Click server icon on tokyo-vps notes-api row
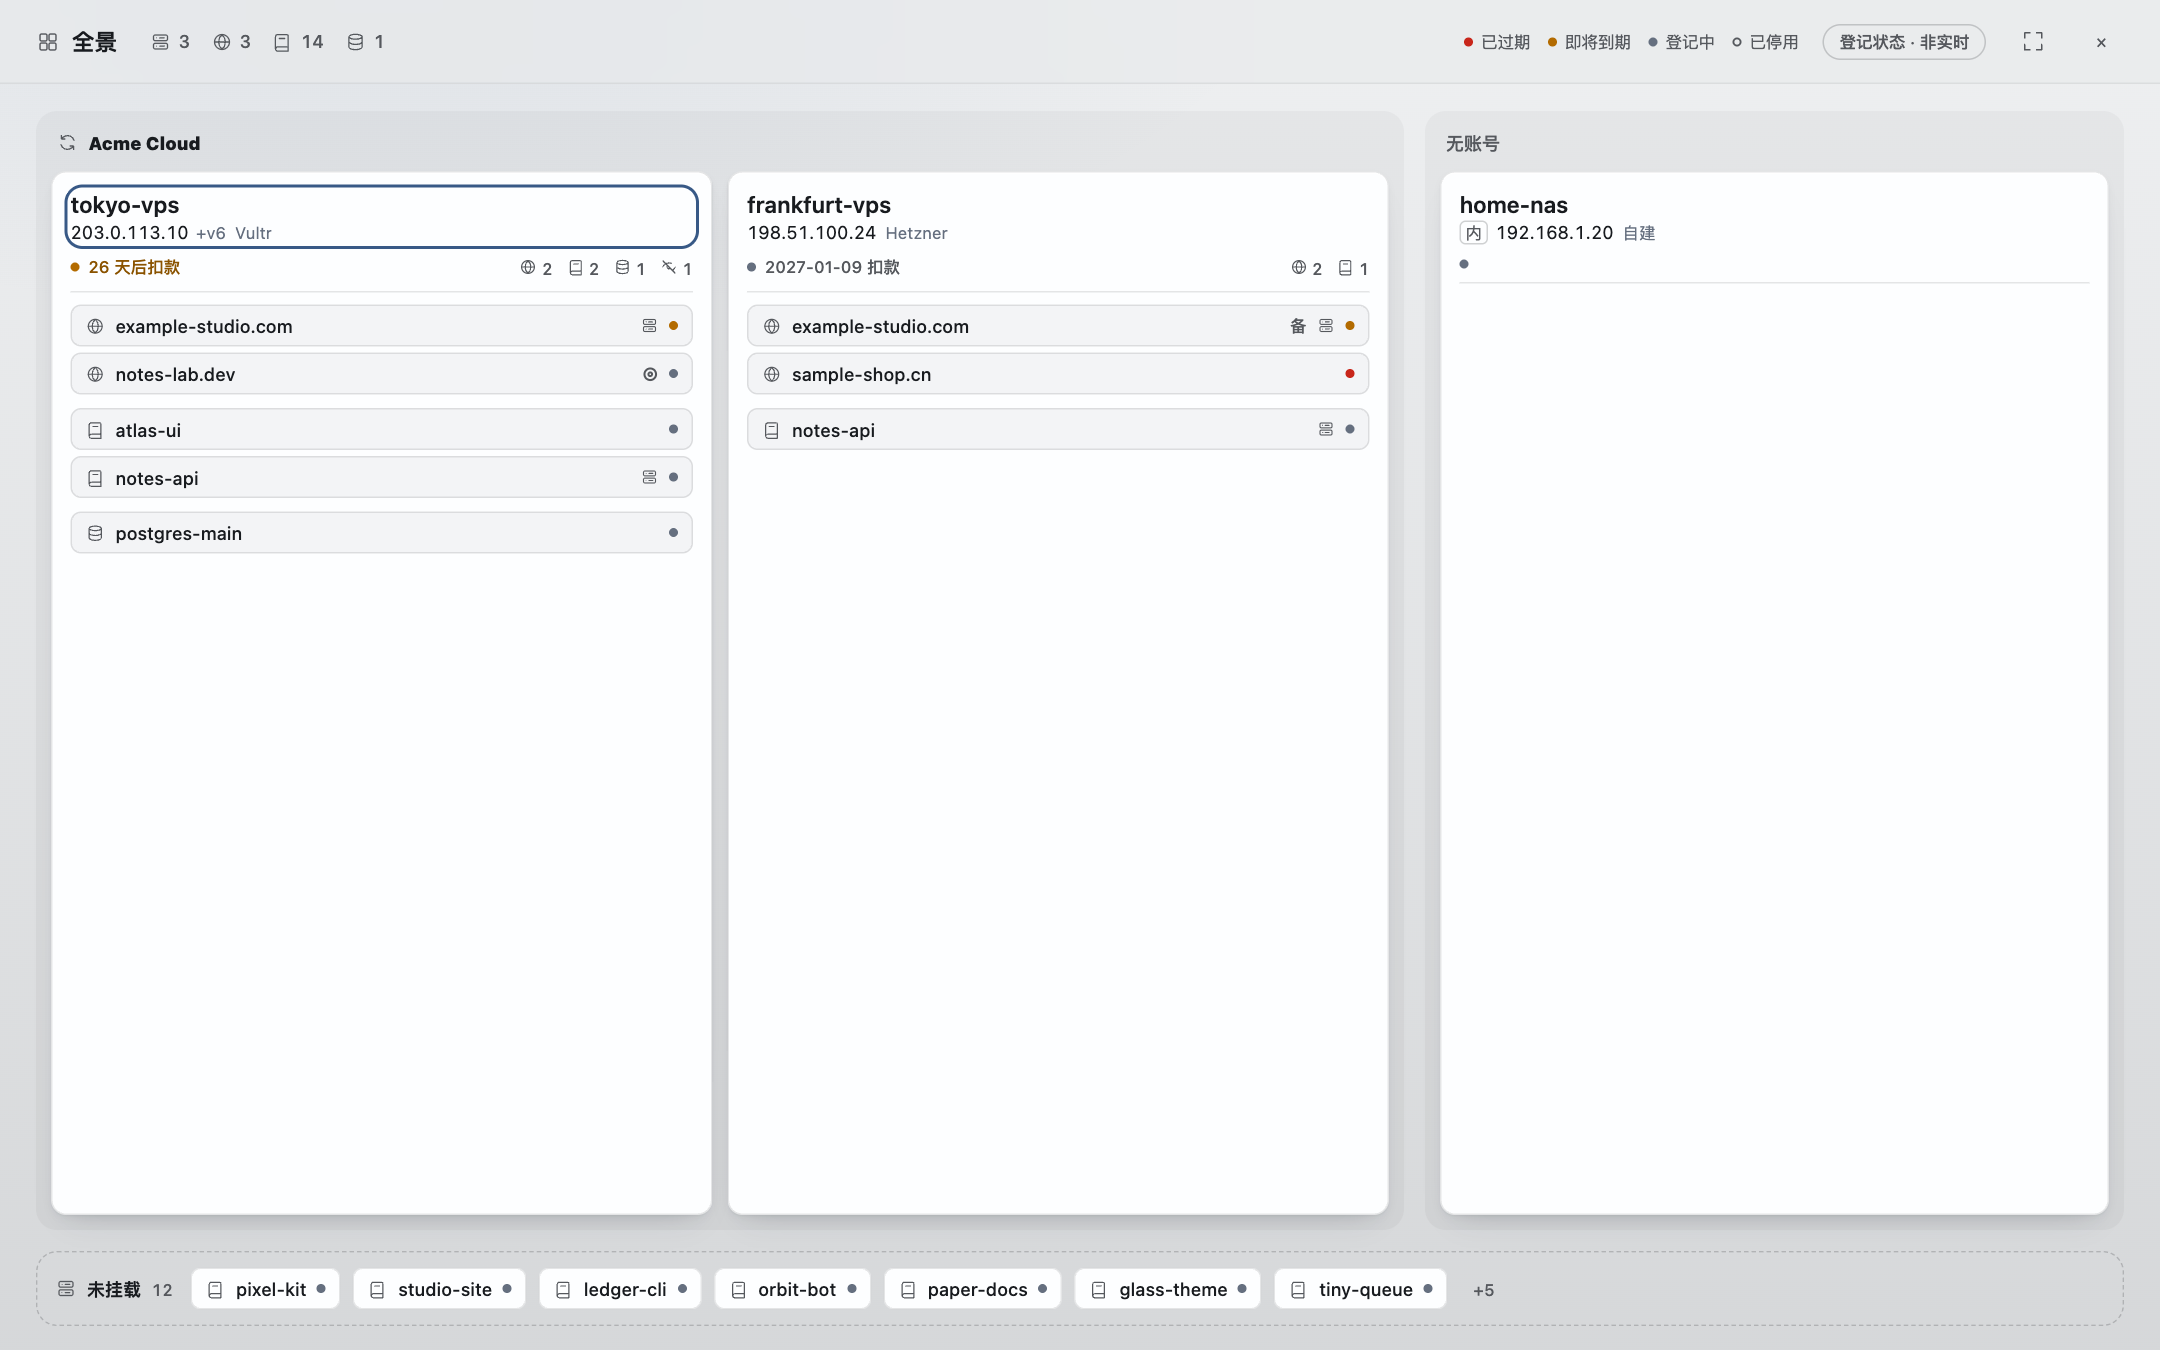This screenshot has height=1350, width=2160. click(x=649, y=478)
